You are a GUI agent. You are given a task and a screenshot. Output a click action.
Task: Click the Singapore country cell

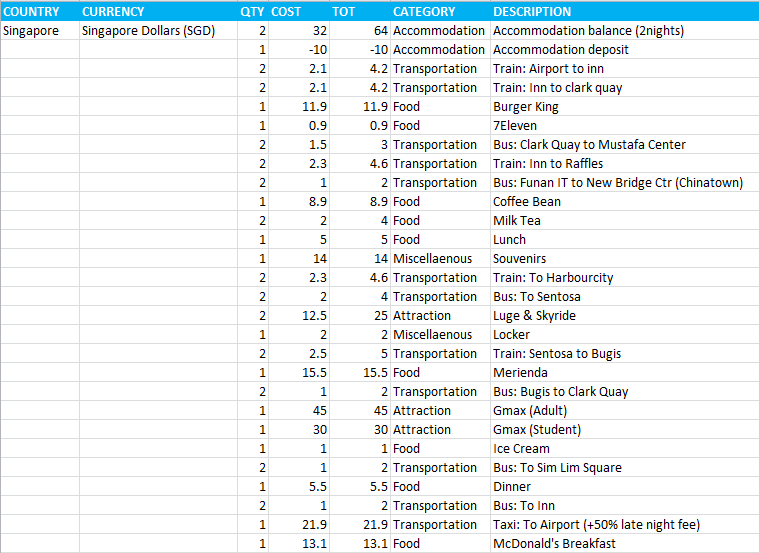pyautogui.click(x=40, y=31)
